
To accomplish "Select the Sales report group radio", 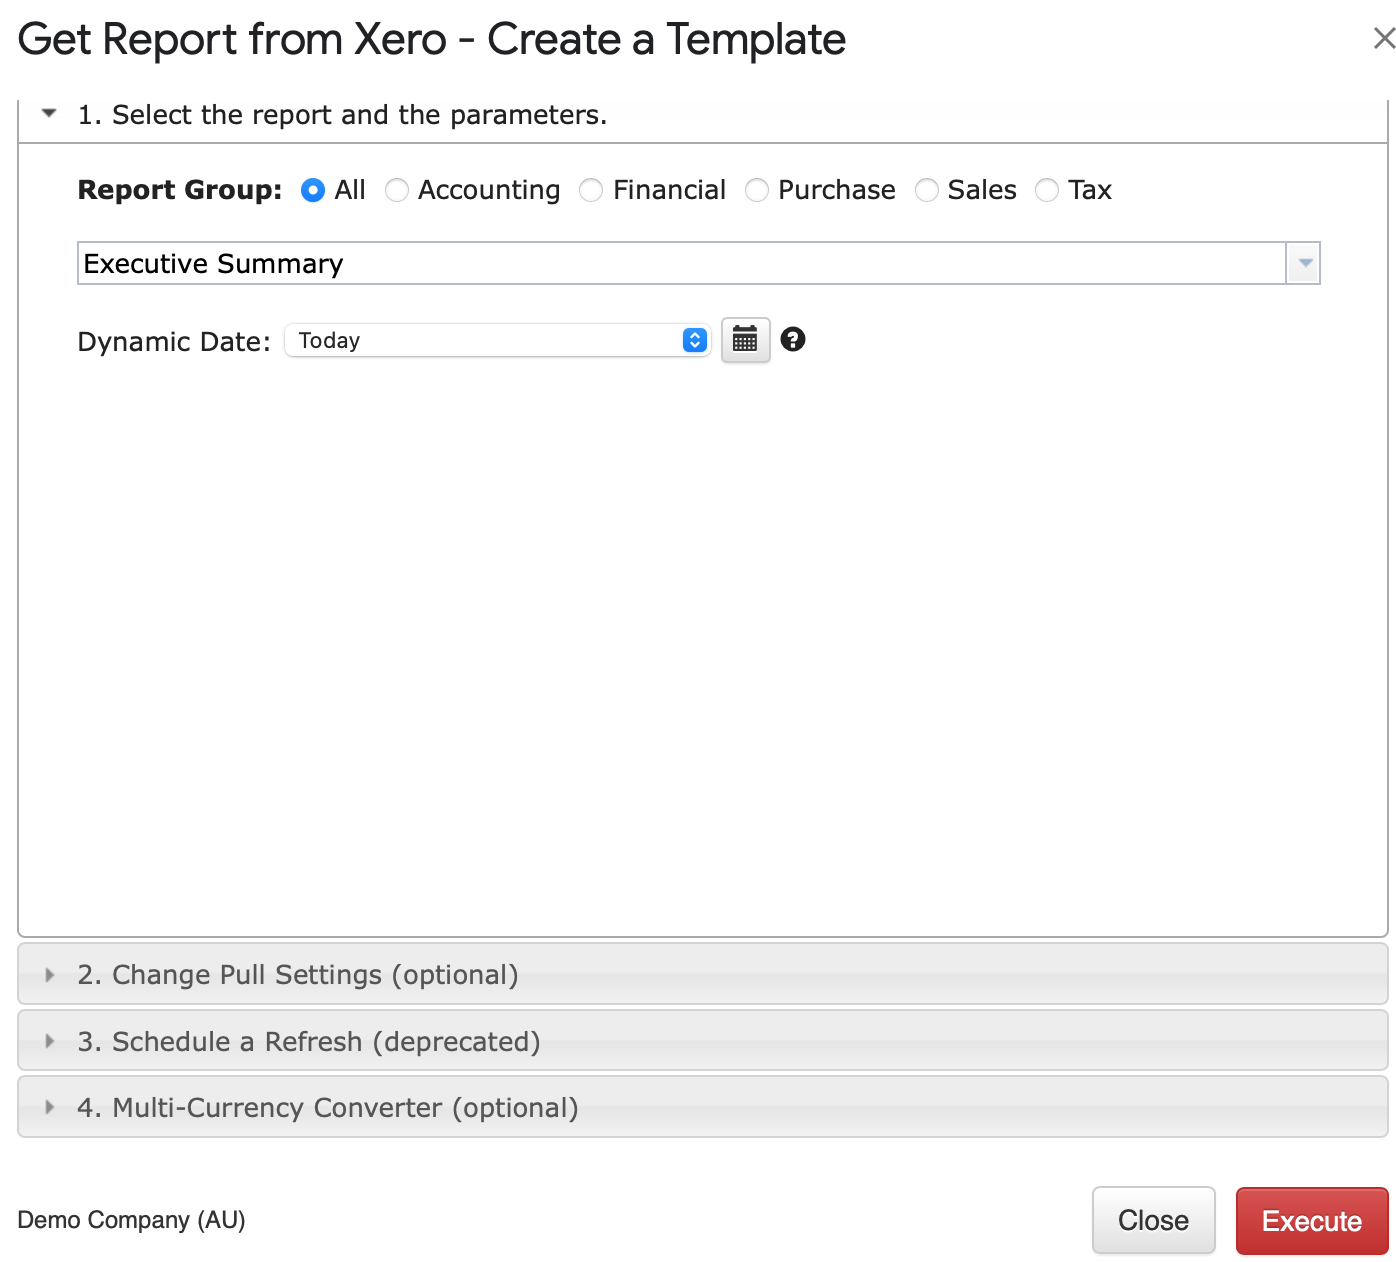I will (x=927, y=190).
